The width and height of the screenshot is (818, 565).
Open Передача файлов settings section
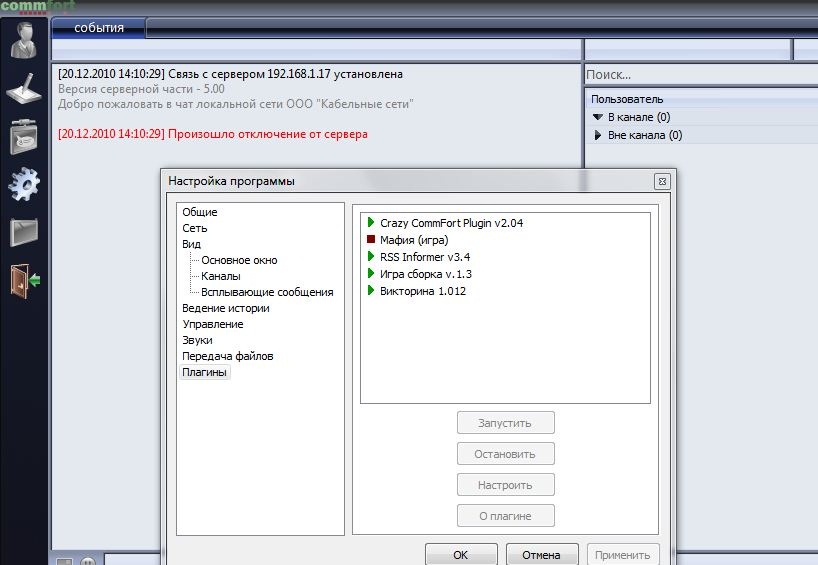(x=227, y=356)
